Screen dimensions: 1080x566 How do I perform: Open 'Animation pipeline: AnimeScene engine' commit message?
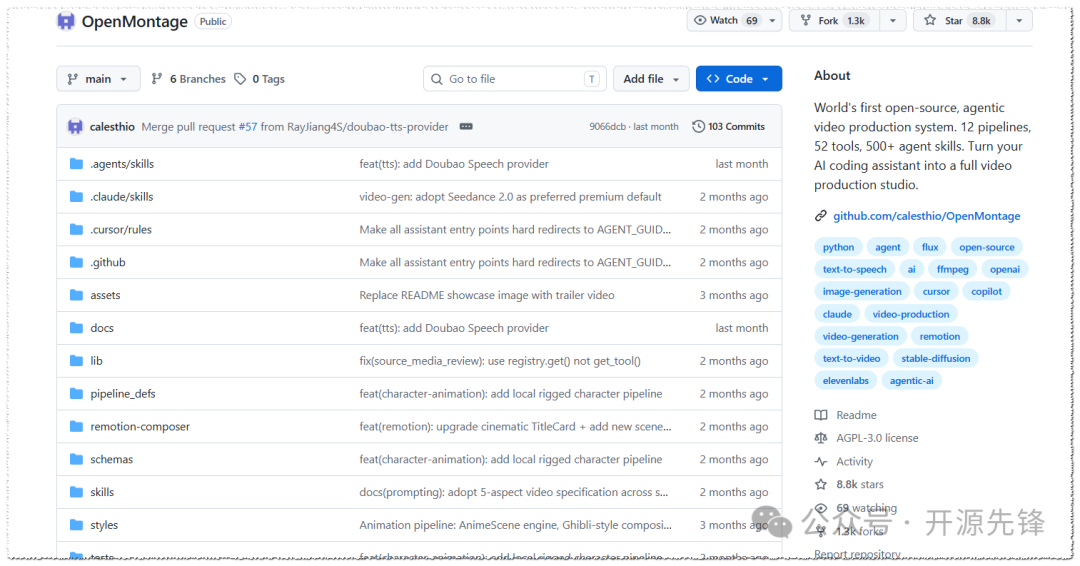[x=515, y=525]
